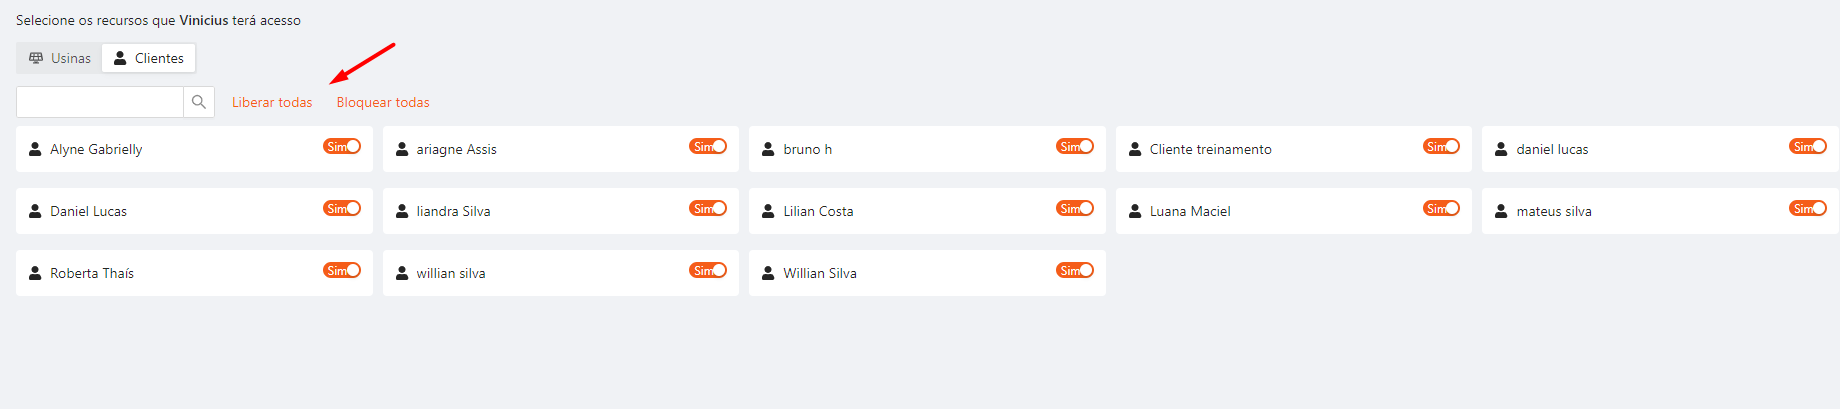Click the person icon beside mateus silva
Viewport: 1840px width, 409px height.
[1501, 211]
